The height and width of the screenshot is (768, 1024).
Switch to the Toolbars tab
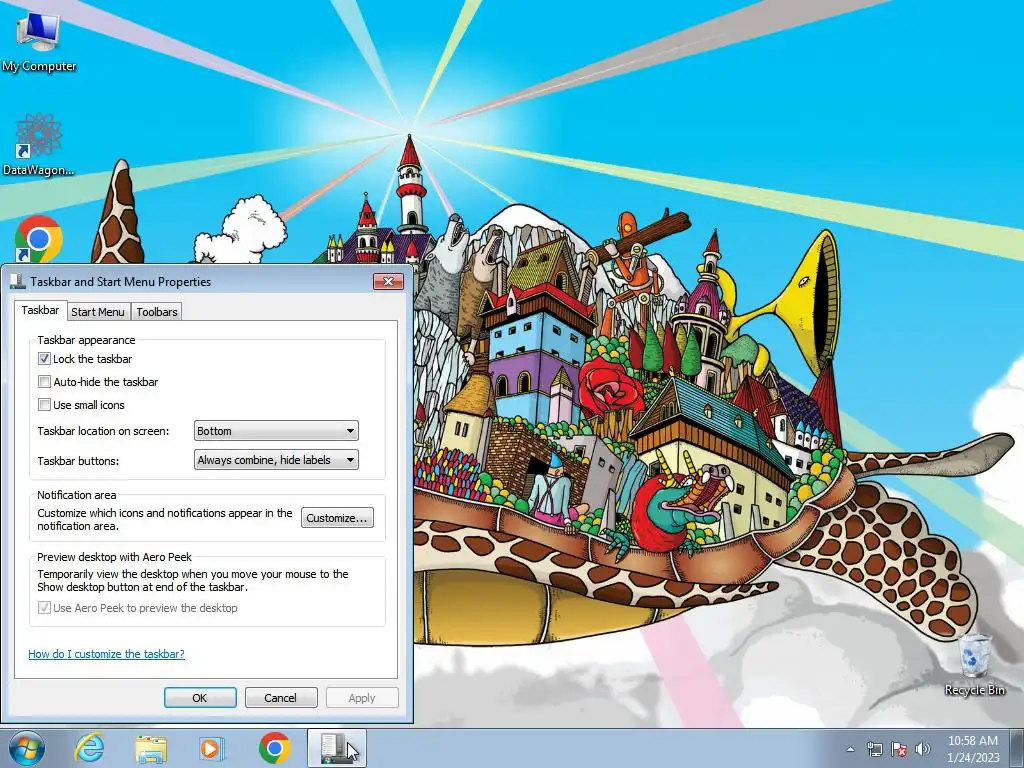[157, 312]
